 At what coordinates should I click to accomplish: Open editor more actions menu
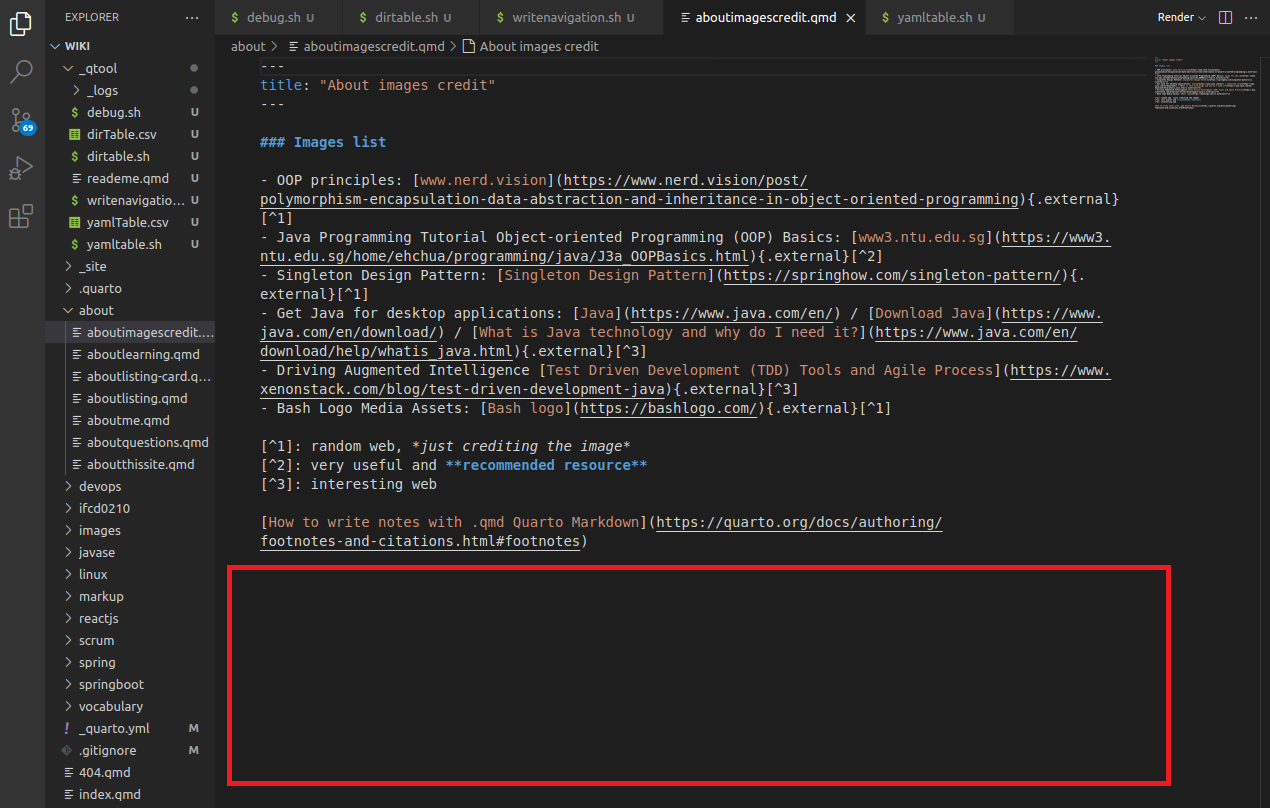(1251, 18)
